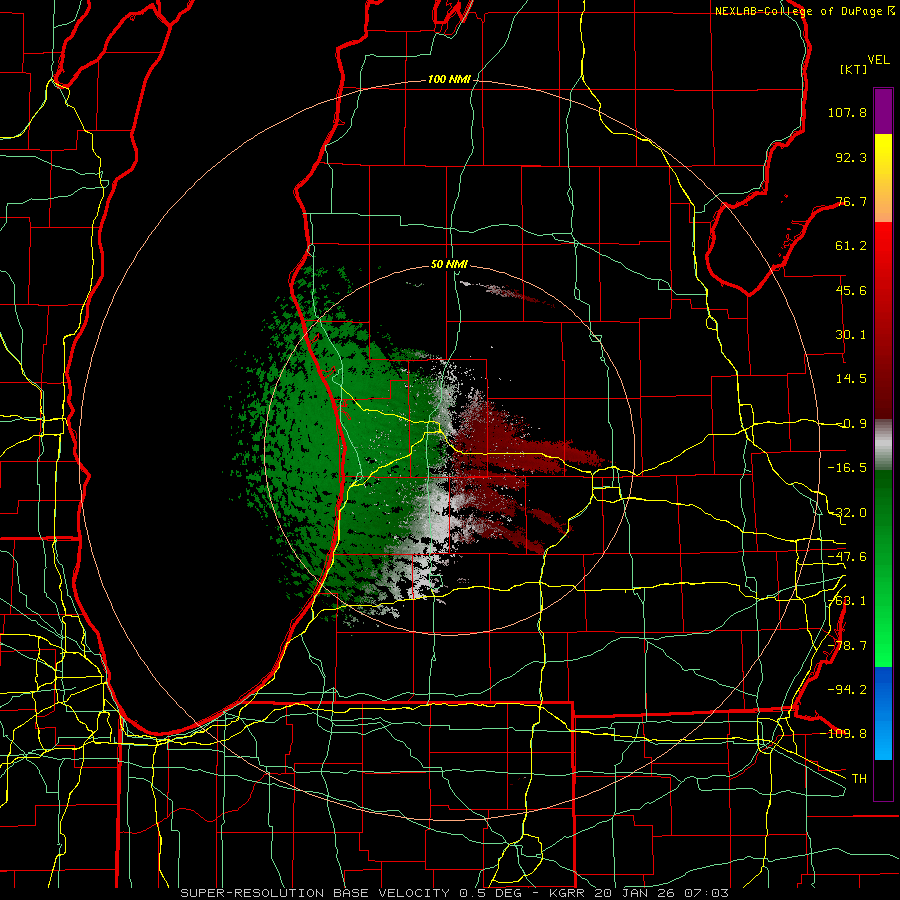The height and width of the screenshot is (900, 900).
Task: Click the 92.3 legend value
Action: point(851,157)
